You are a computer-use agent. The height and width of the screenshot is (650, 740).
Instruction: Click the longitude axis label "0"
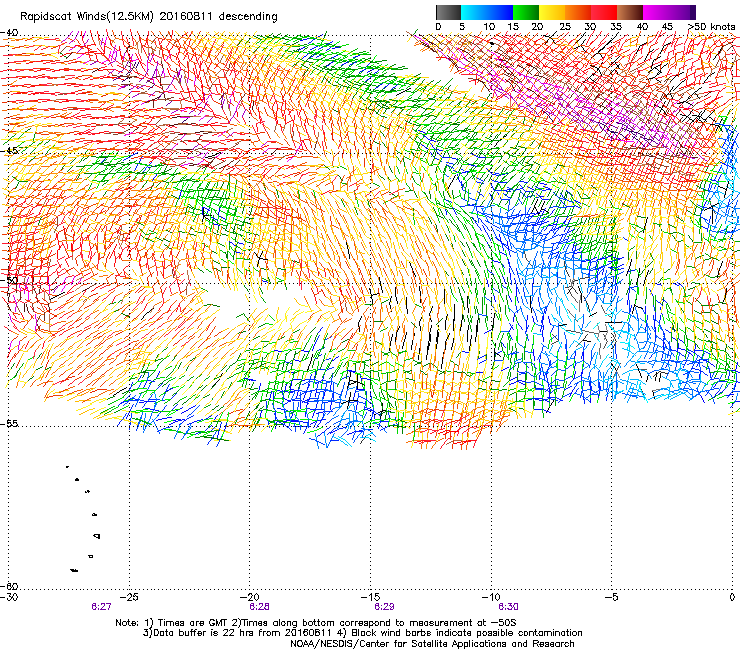click(732, 597)
